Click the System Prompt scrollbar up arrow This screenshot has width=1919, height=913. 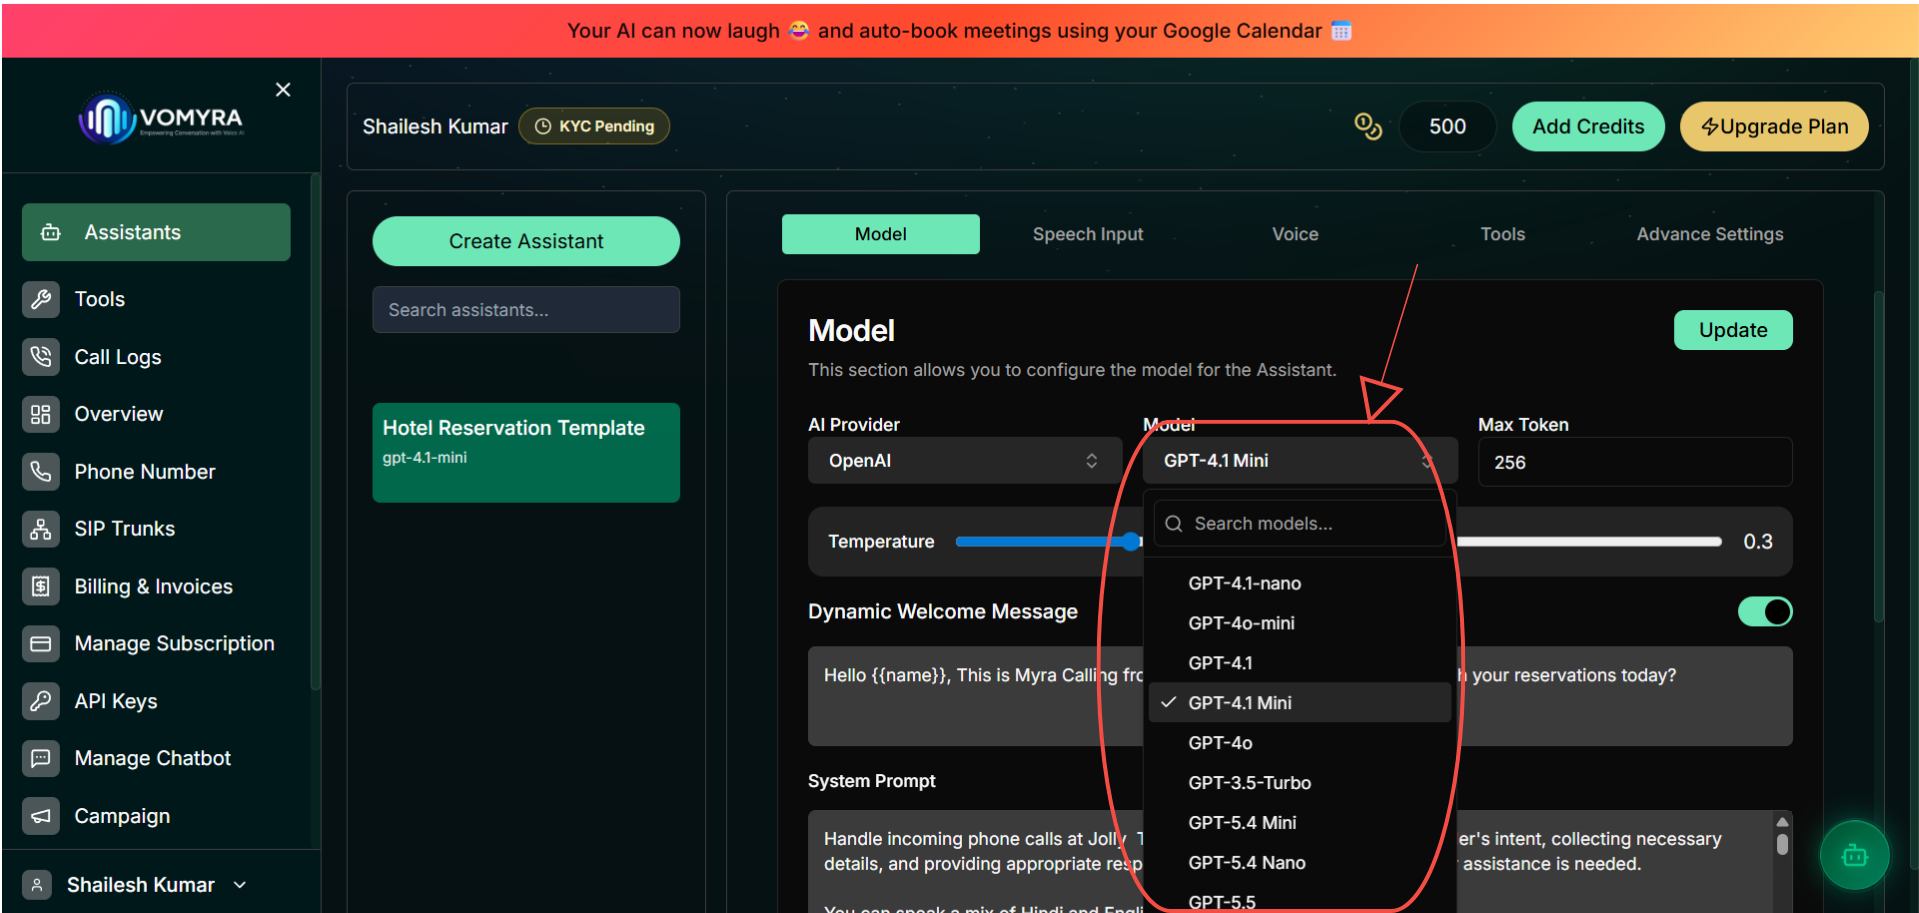[x=1782, y=822]
